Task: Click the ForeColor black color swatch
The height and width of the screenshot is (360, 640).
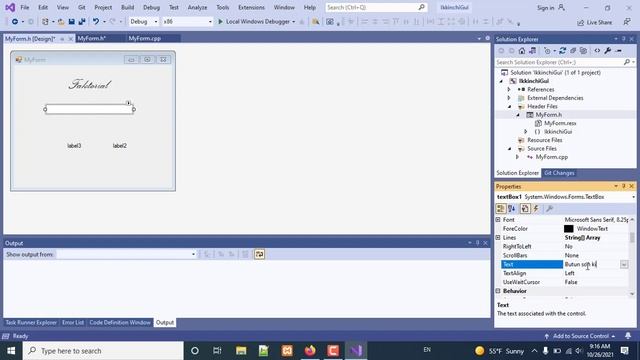Action: pyautogui.click(x=569, y=229)
